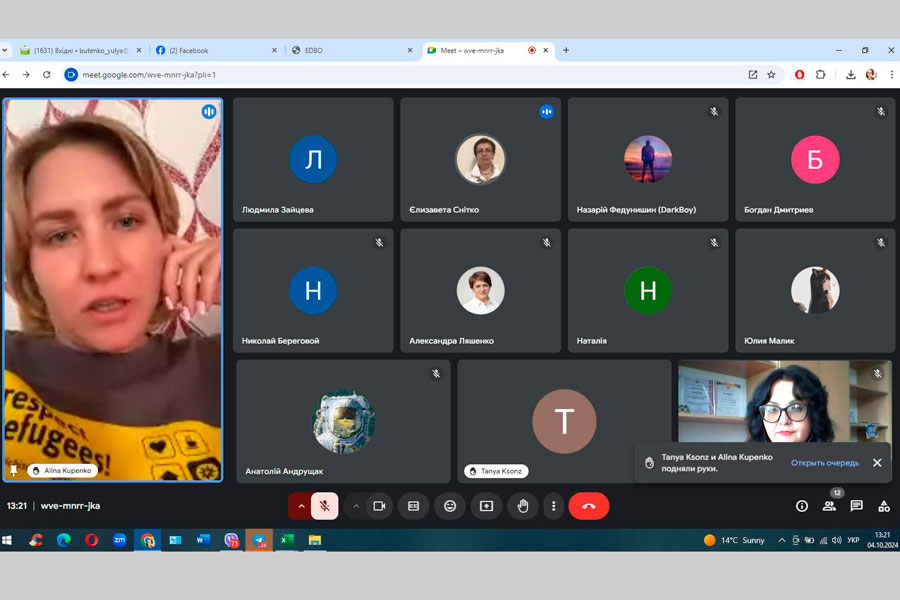Image resolution: width=900 pixels, height=600 pixels.
Task: Show the participants list panel
Action: pyautogui.click(x=829, y=506)
